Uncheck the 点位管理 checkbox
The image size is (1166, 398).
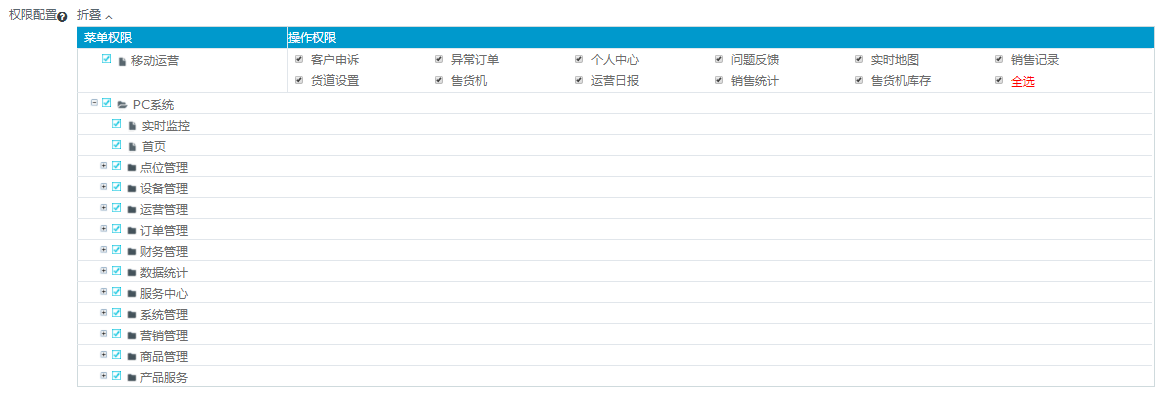[x=117, y=166]
